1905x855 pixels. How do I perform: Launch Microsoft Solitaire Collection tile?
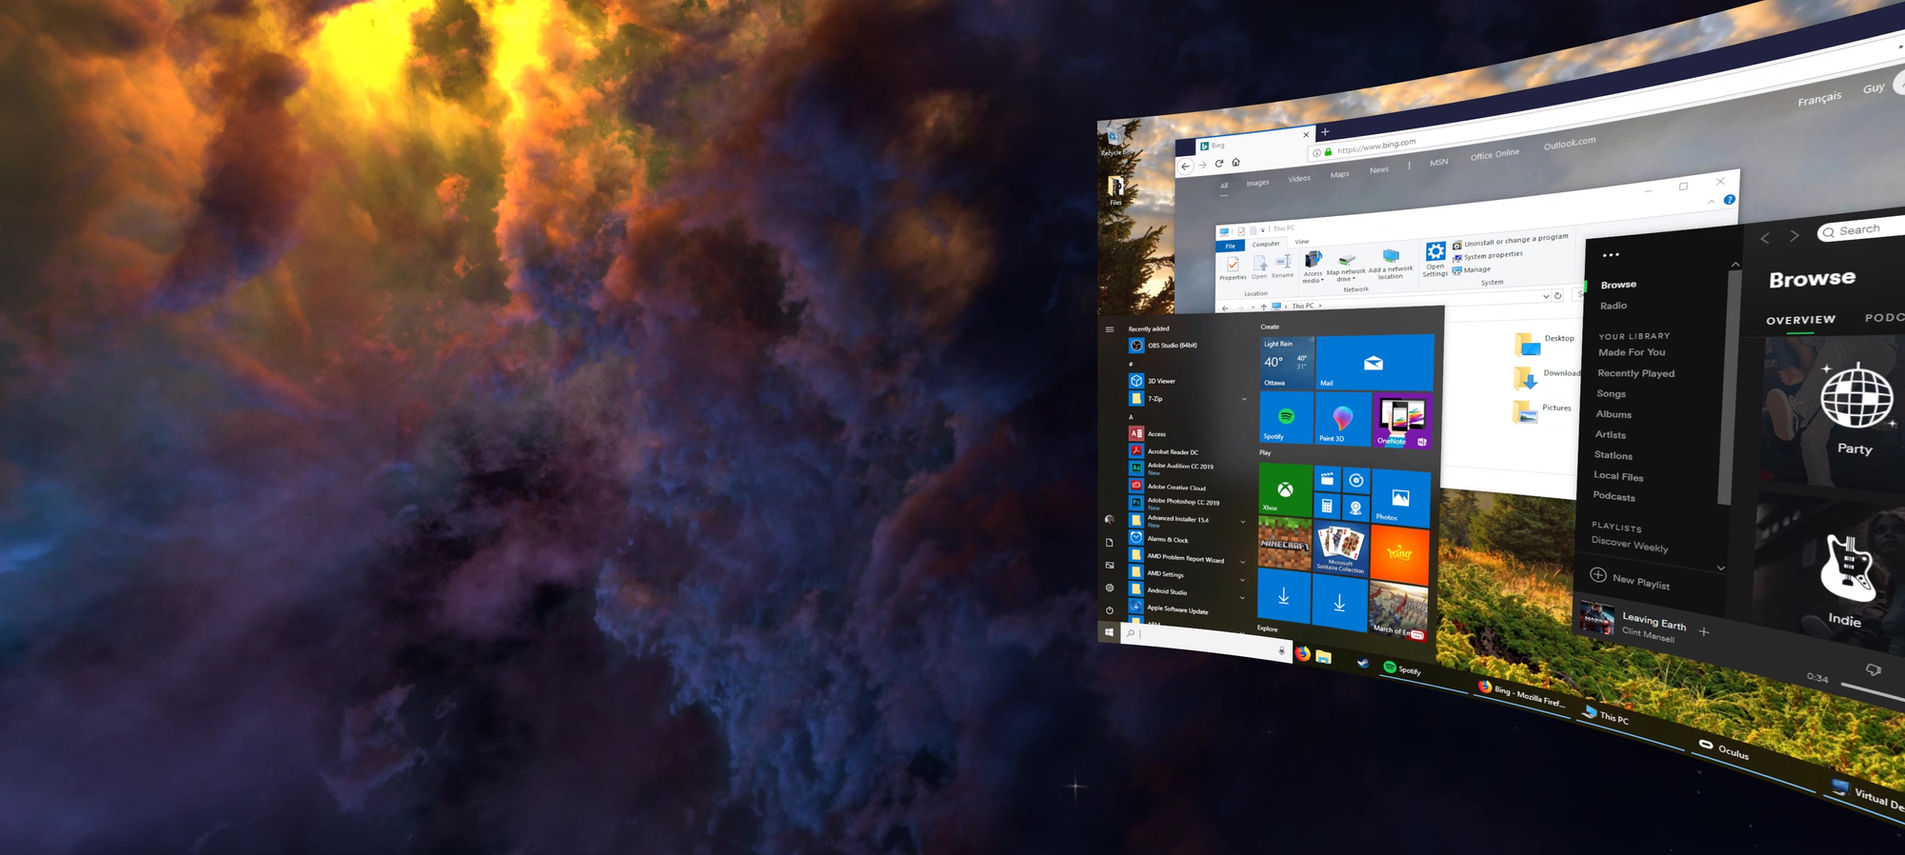coord(1340,548)
